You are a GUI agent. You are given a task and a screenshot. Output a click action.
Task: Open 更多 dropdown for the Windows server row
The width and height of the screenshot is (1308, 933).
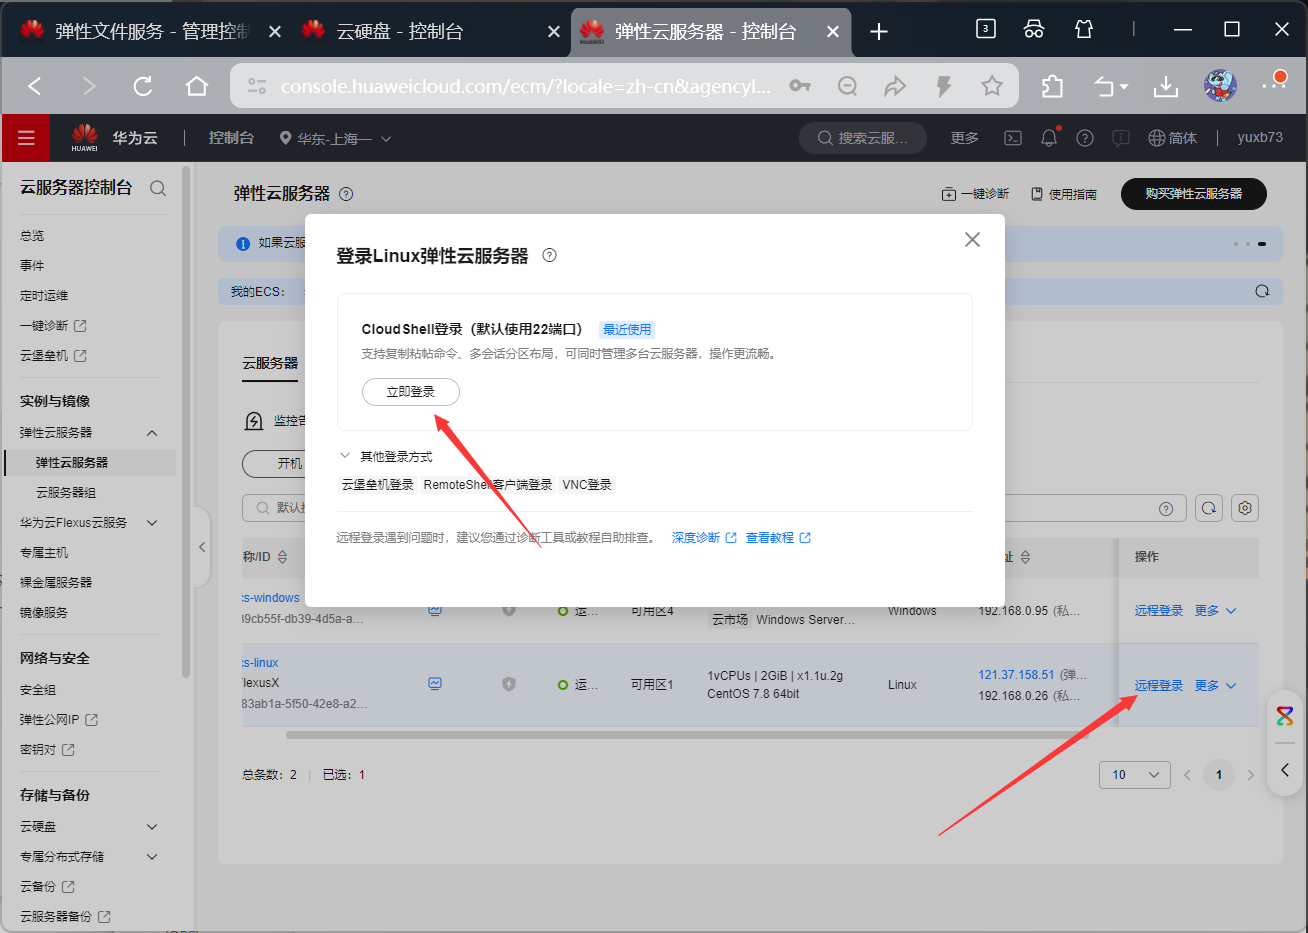tap(1215, 611)
